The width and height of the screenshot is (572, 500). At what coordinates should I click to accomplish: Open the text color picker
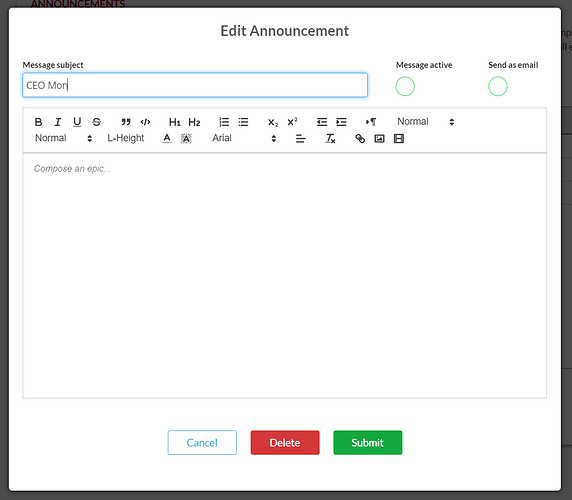pyautogui.click(x=167, y=139)
